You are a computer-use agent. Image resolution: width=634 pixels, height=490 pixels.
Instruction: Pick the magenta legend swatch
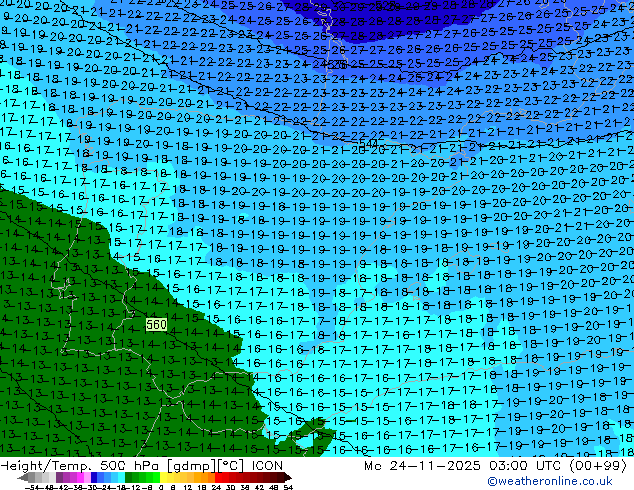pyautogui.click(x=80, y=477)
